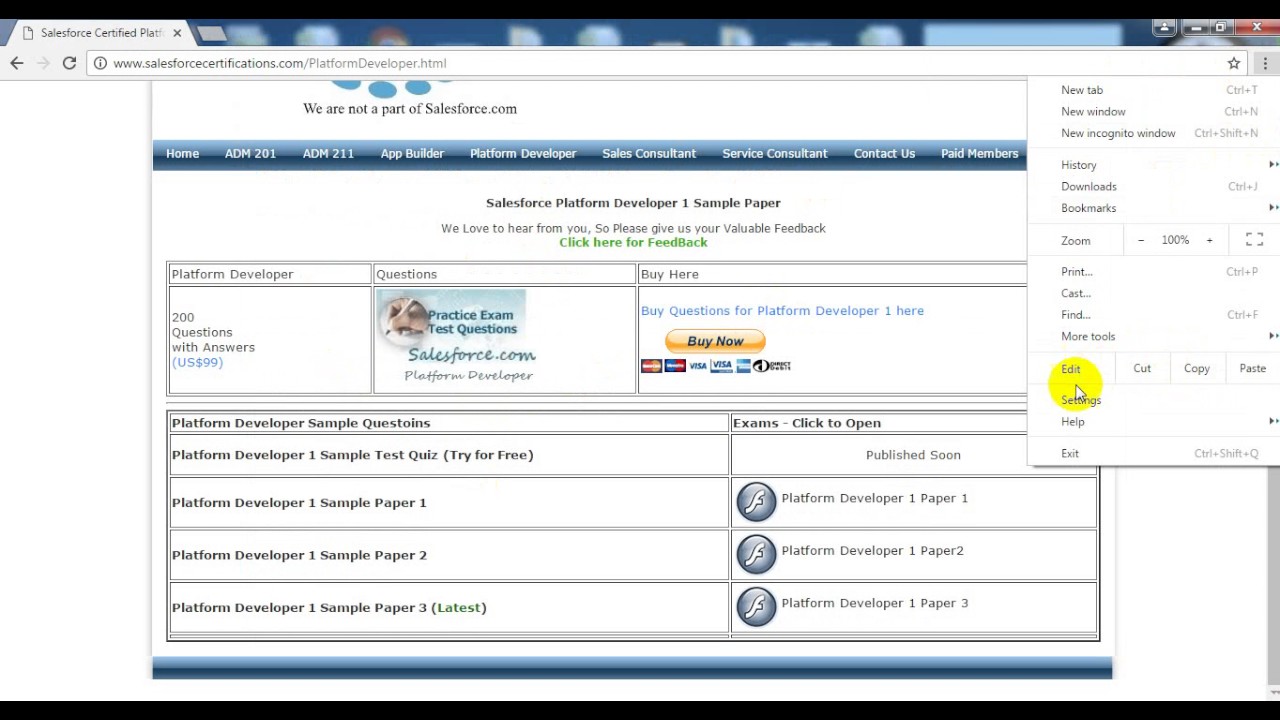
Task: Click the (US$99) price link
Action: (197, 362)
